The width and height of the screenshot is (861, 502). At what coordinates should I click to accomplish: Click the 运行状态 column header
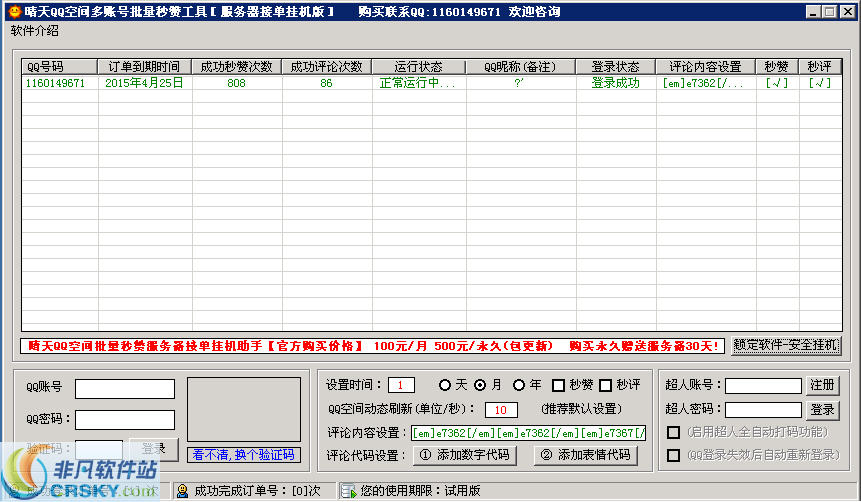419,66
